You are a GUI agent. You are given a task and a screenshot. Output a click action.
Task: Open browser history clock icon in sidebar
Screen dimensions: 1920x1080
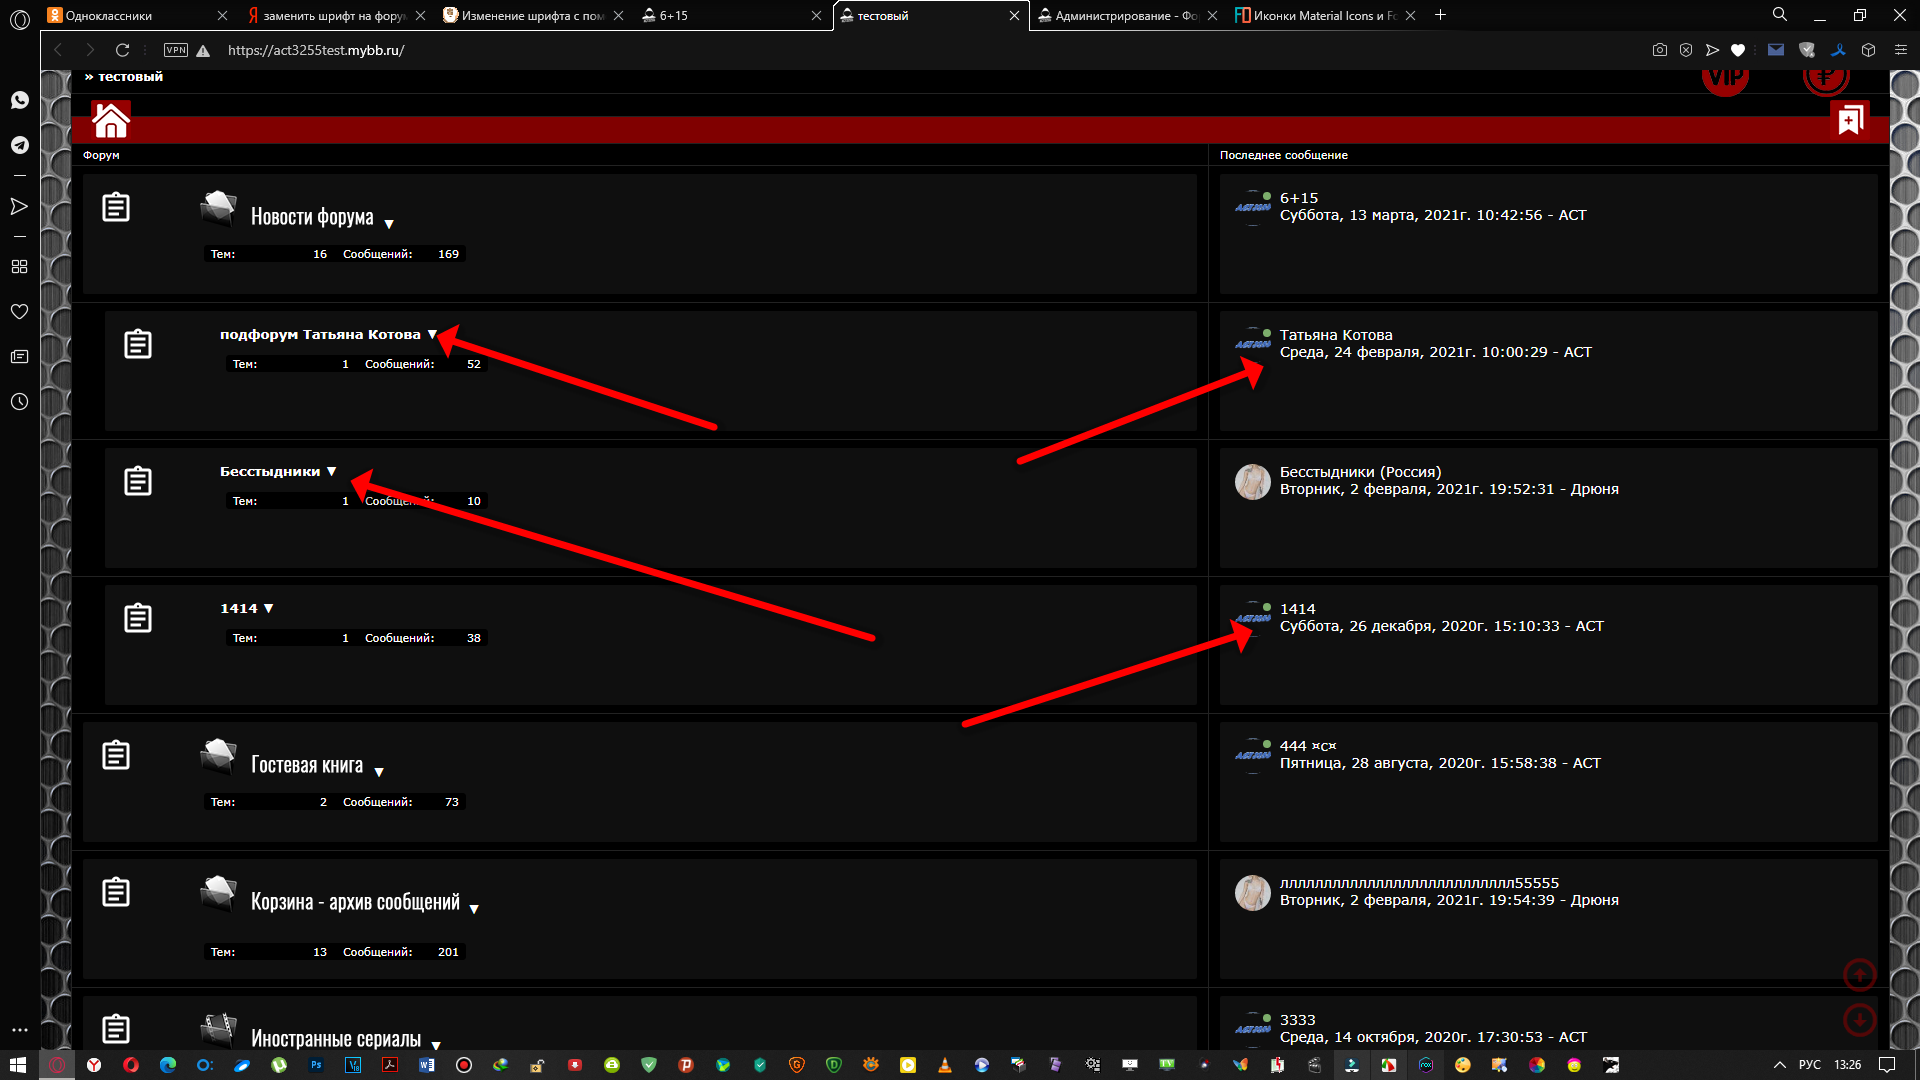pos(20,402)
